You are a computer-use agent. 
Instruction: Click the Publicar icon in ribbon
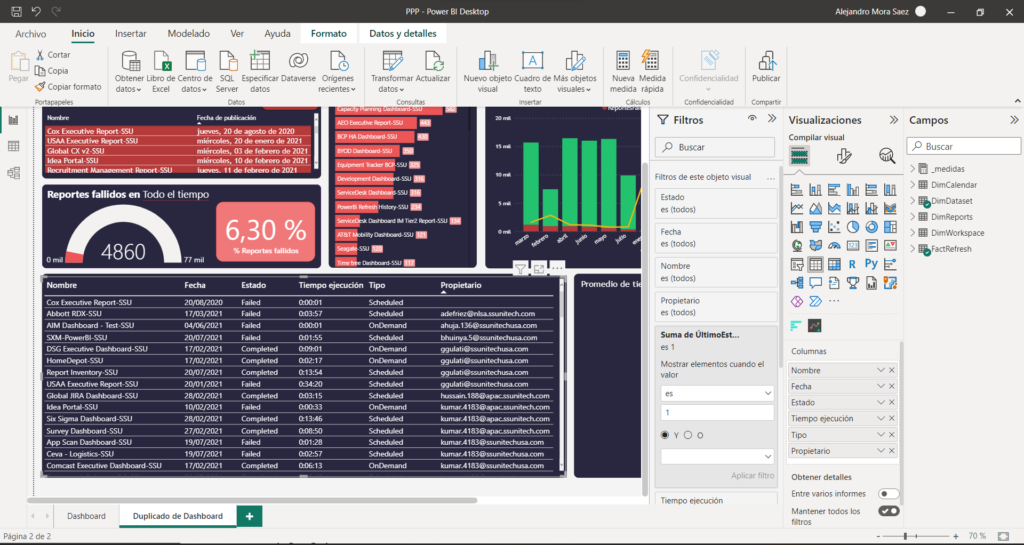pos(766,61)
